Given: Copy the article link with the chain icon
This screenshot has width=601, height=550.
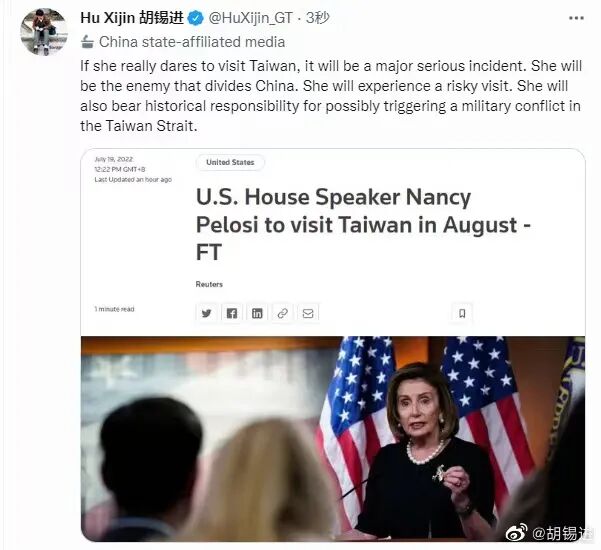Looking at the screenshot, I should pyautogui.click(x=282, y=314).
